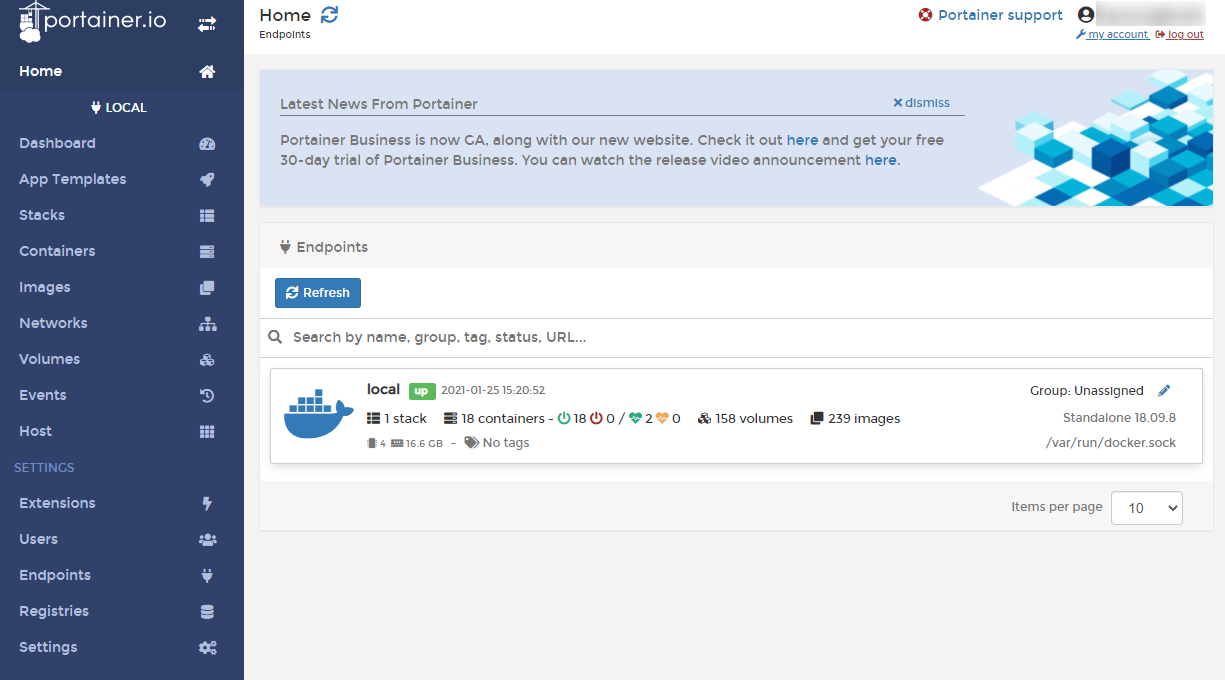Open Settings in the sidebar
The width and height of the screenshot is (1225, 680).
pyautogui.click(x=122, y=648)
